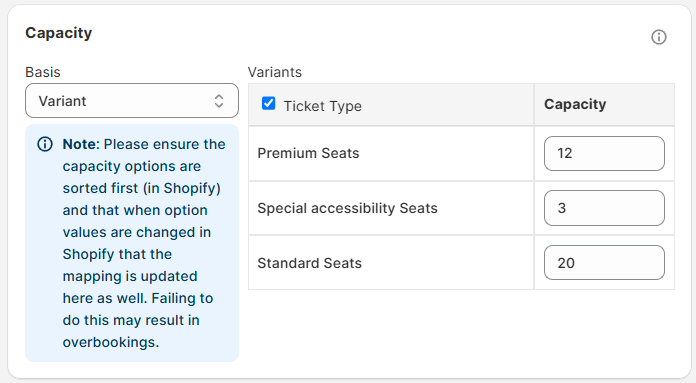696x383 pixels.
Task: Click the value 20 in Standard Seats field
Action: click(566, 263)
